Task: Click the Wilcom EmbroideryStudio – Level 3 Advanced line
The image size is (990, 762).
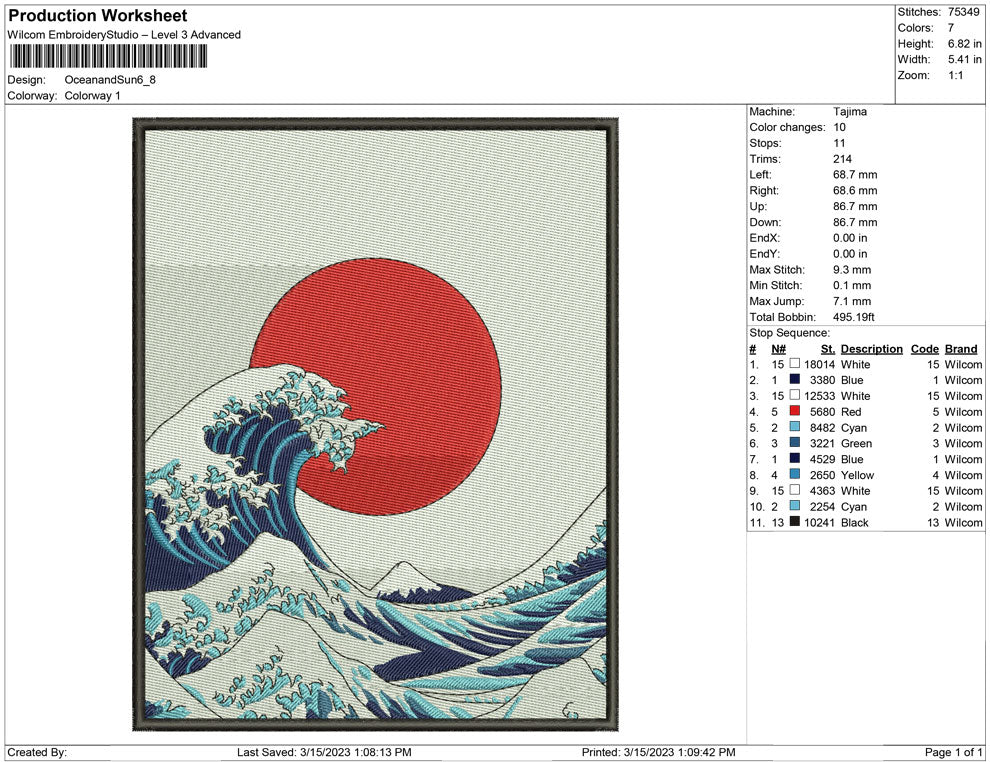Action: coord(124,35)
